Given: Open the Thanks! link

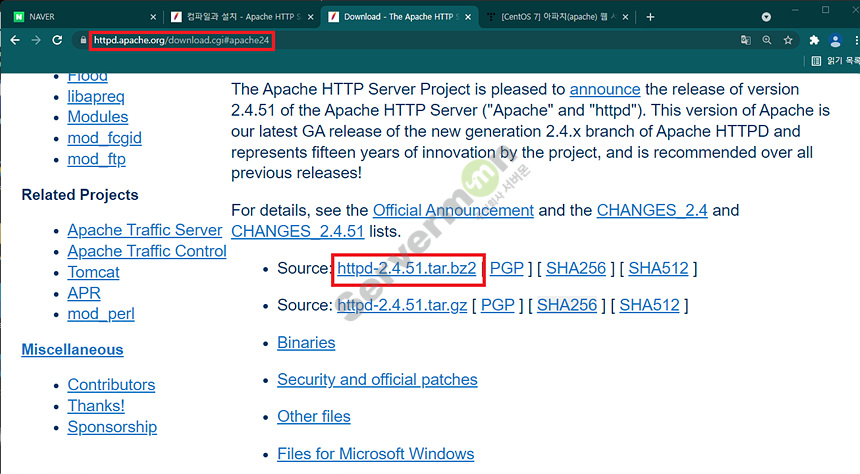Looking at the screenshot, I should 96,405.
